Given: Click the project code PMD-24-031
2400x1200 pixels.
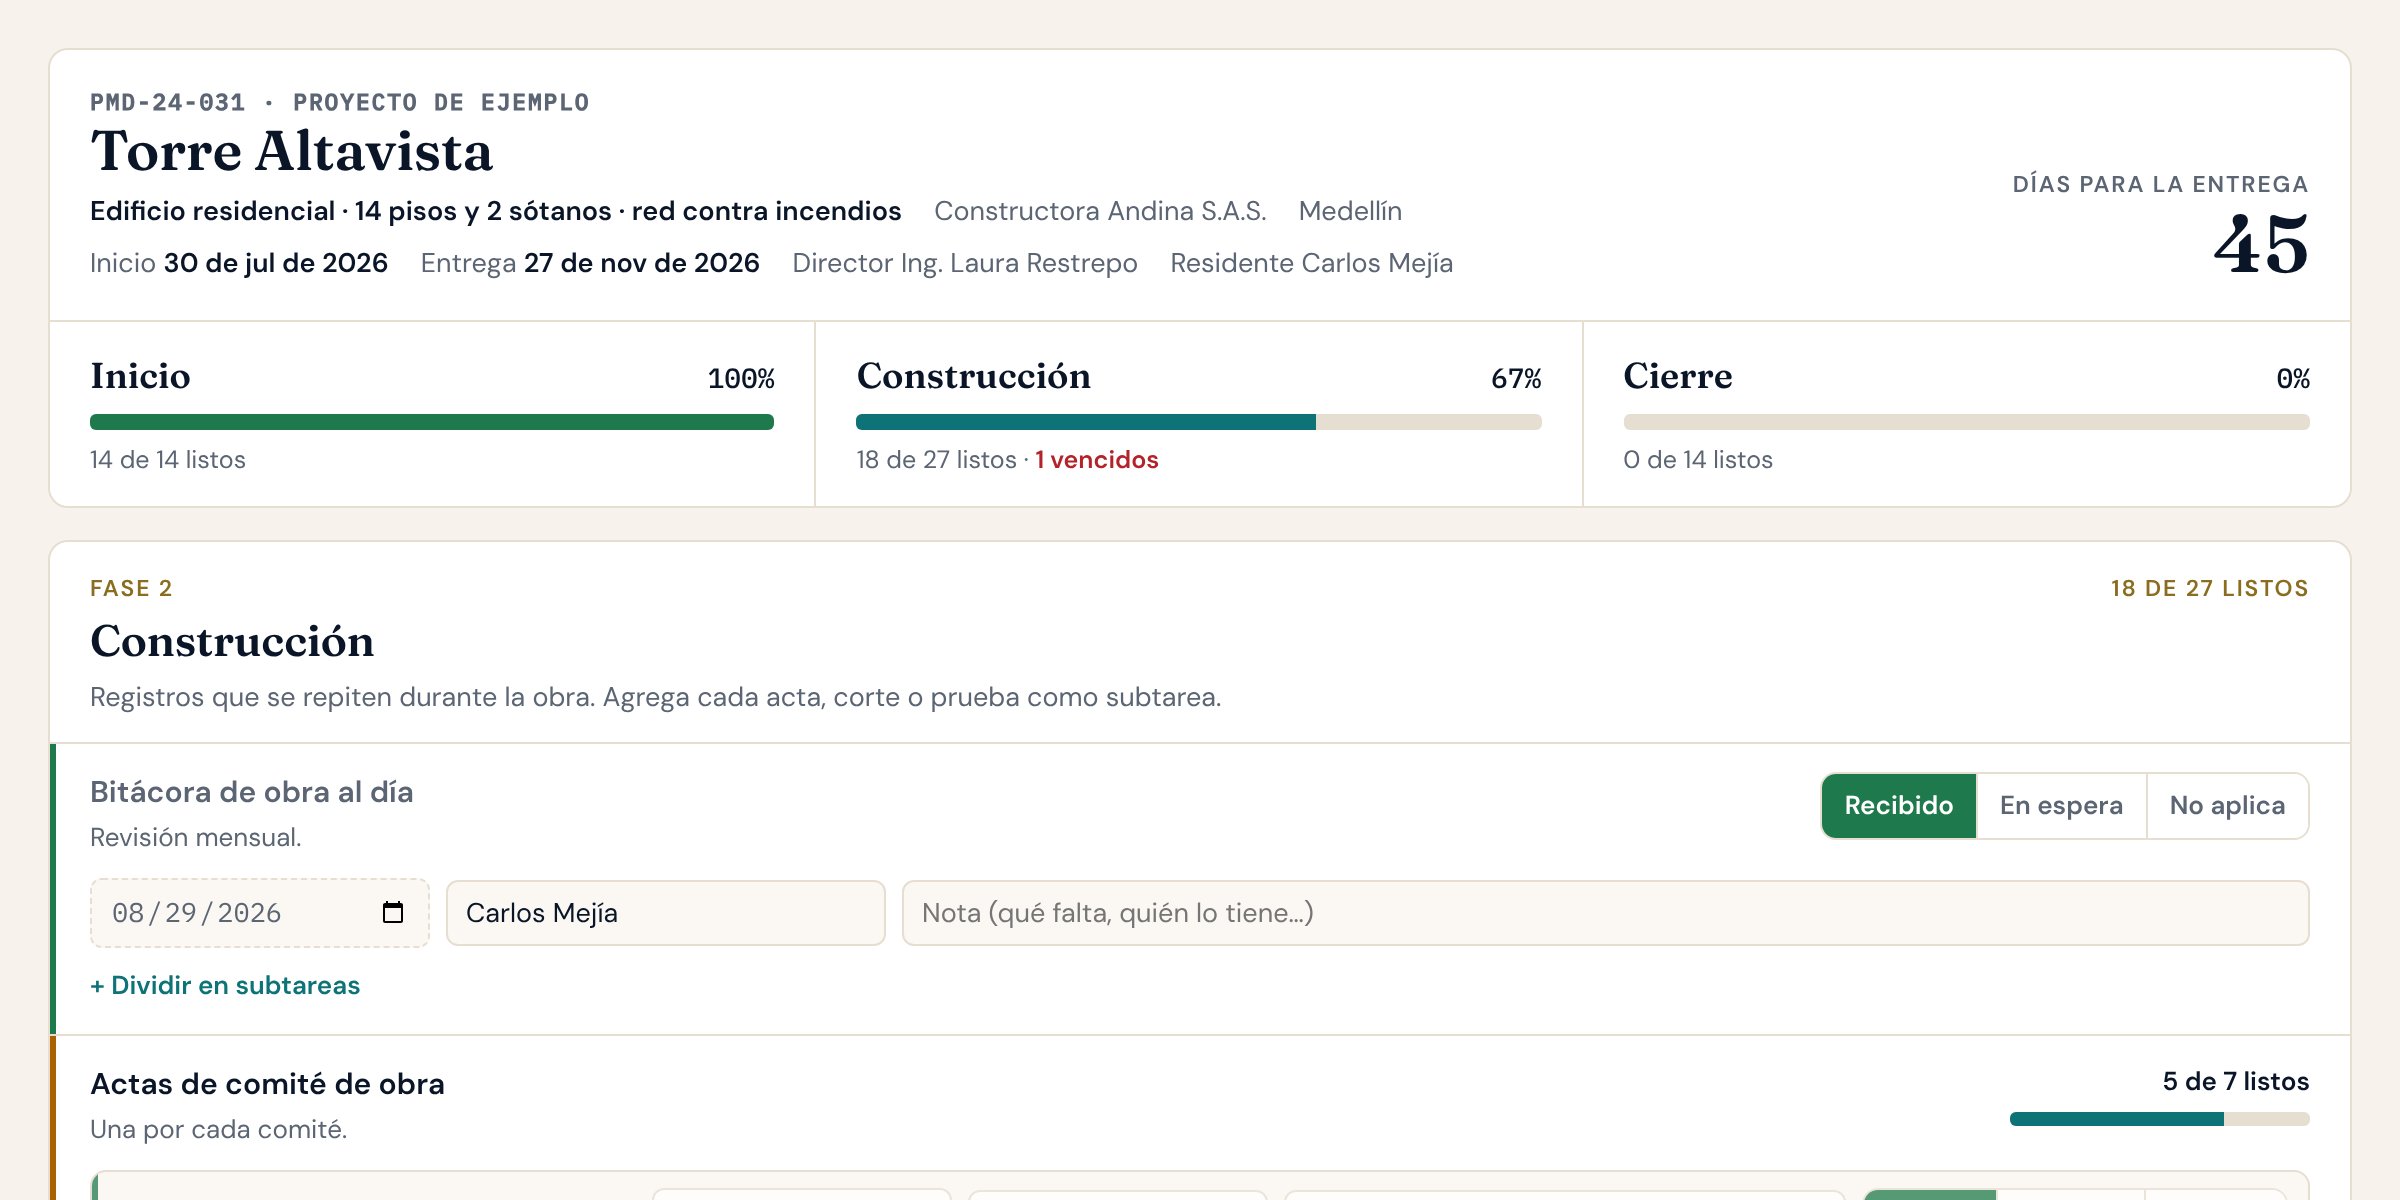Looking at the screenshot, I should coord(167,102).
